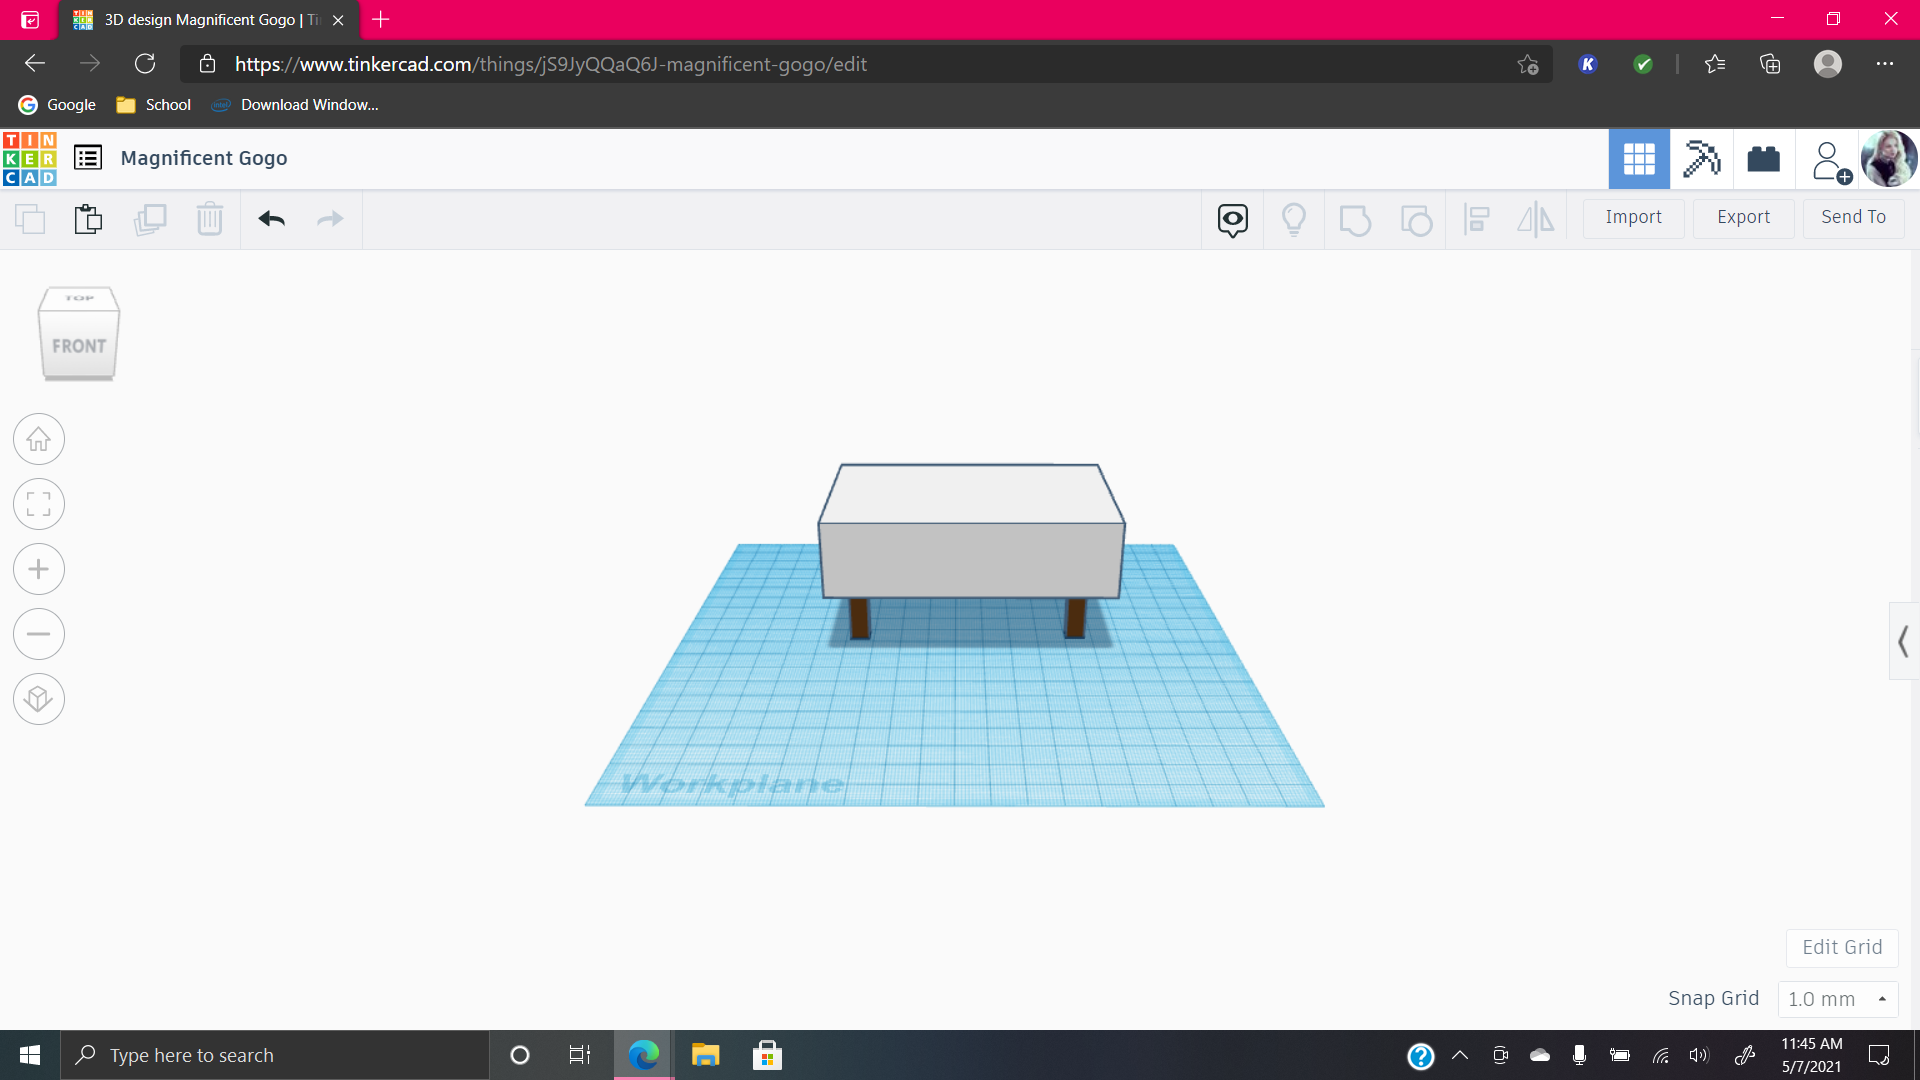Click the Ungroup tool
The image size is (1920, 1080).
1416,219
